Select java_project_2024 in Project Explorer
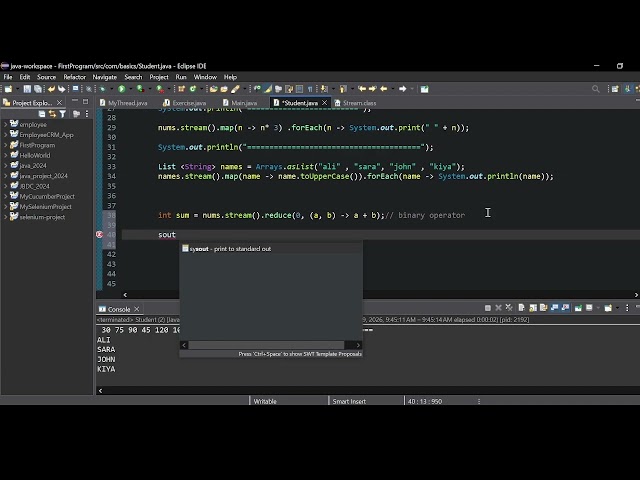This screenshot has height=480, width=640. 43,176
